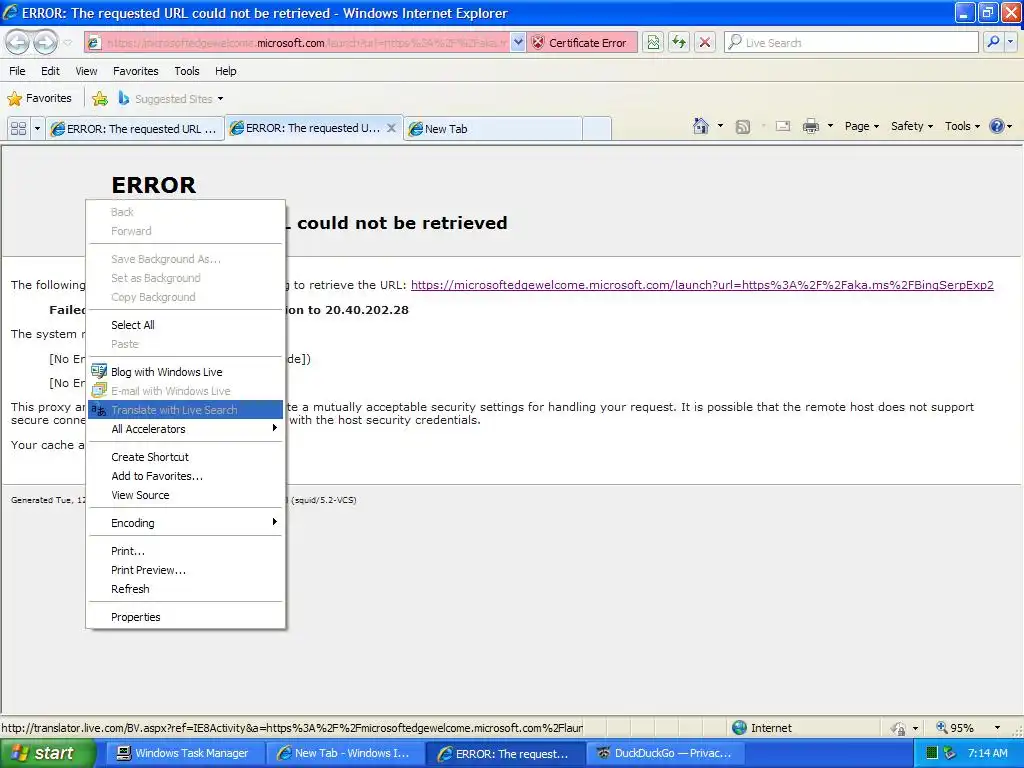Choose Create Shortcut in context menu

[185, 456]
